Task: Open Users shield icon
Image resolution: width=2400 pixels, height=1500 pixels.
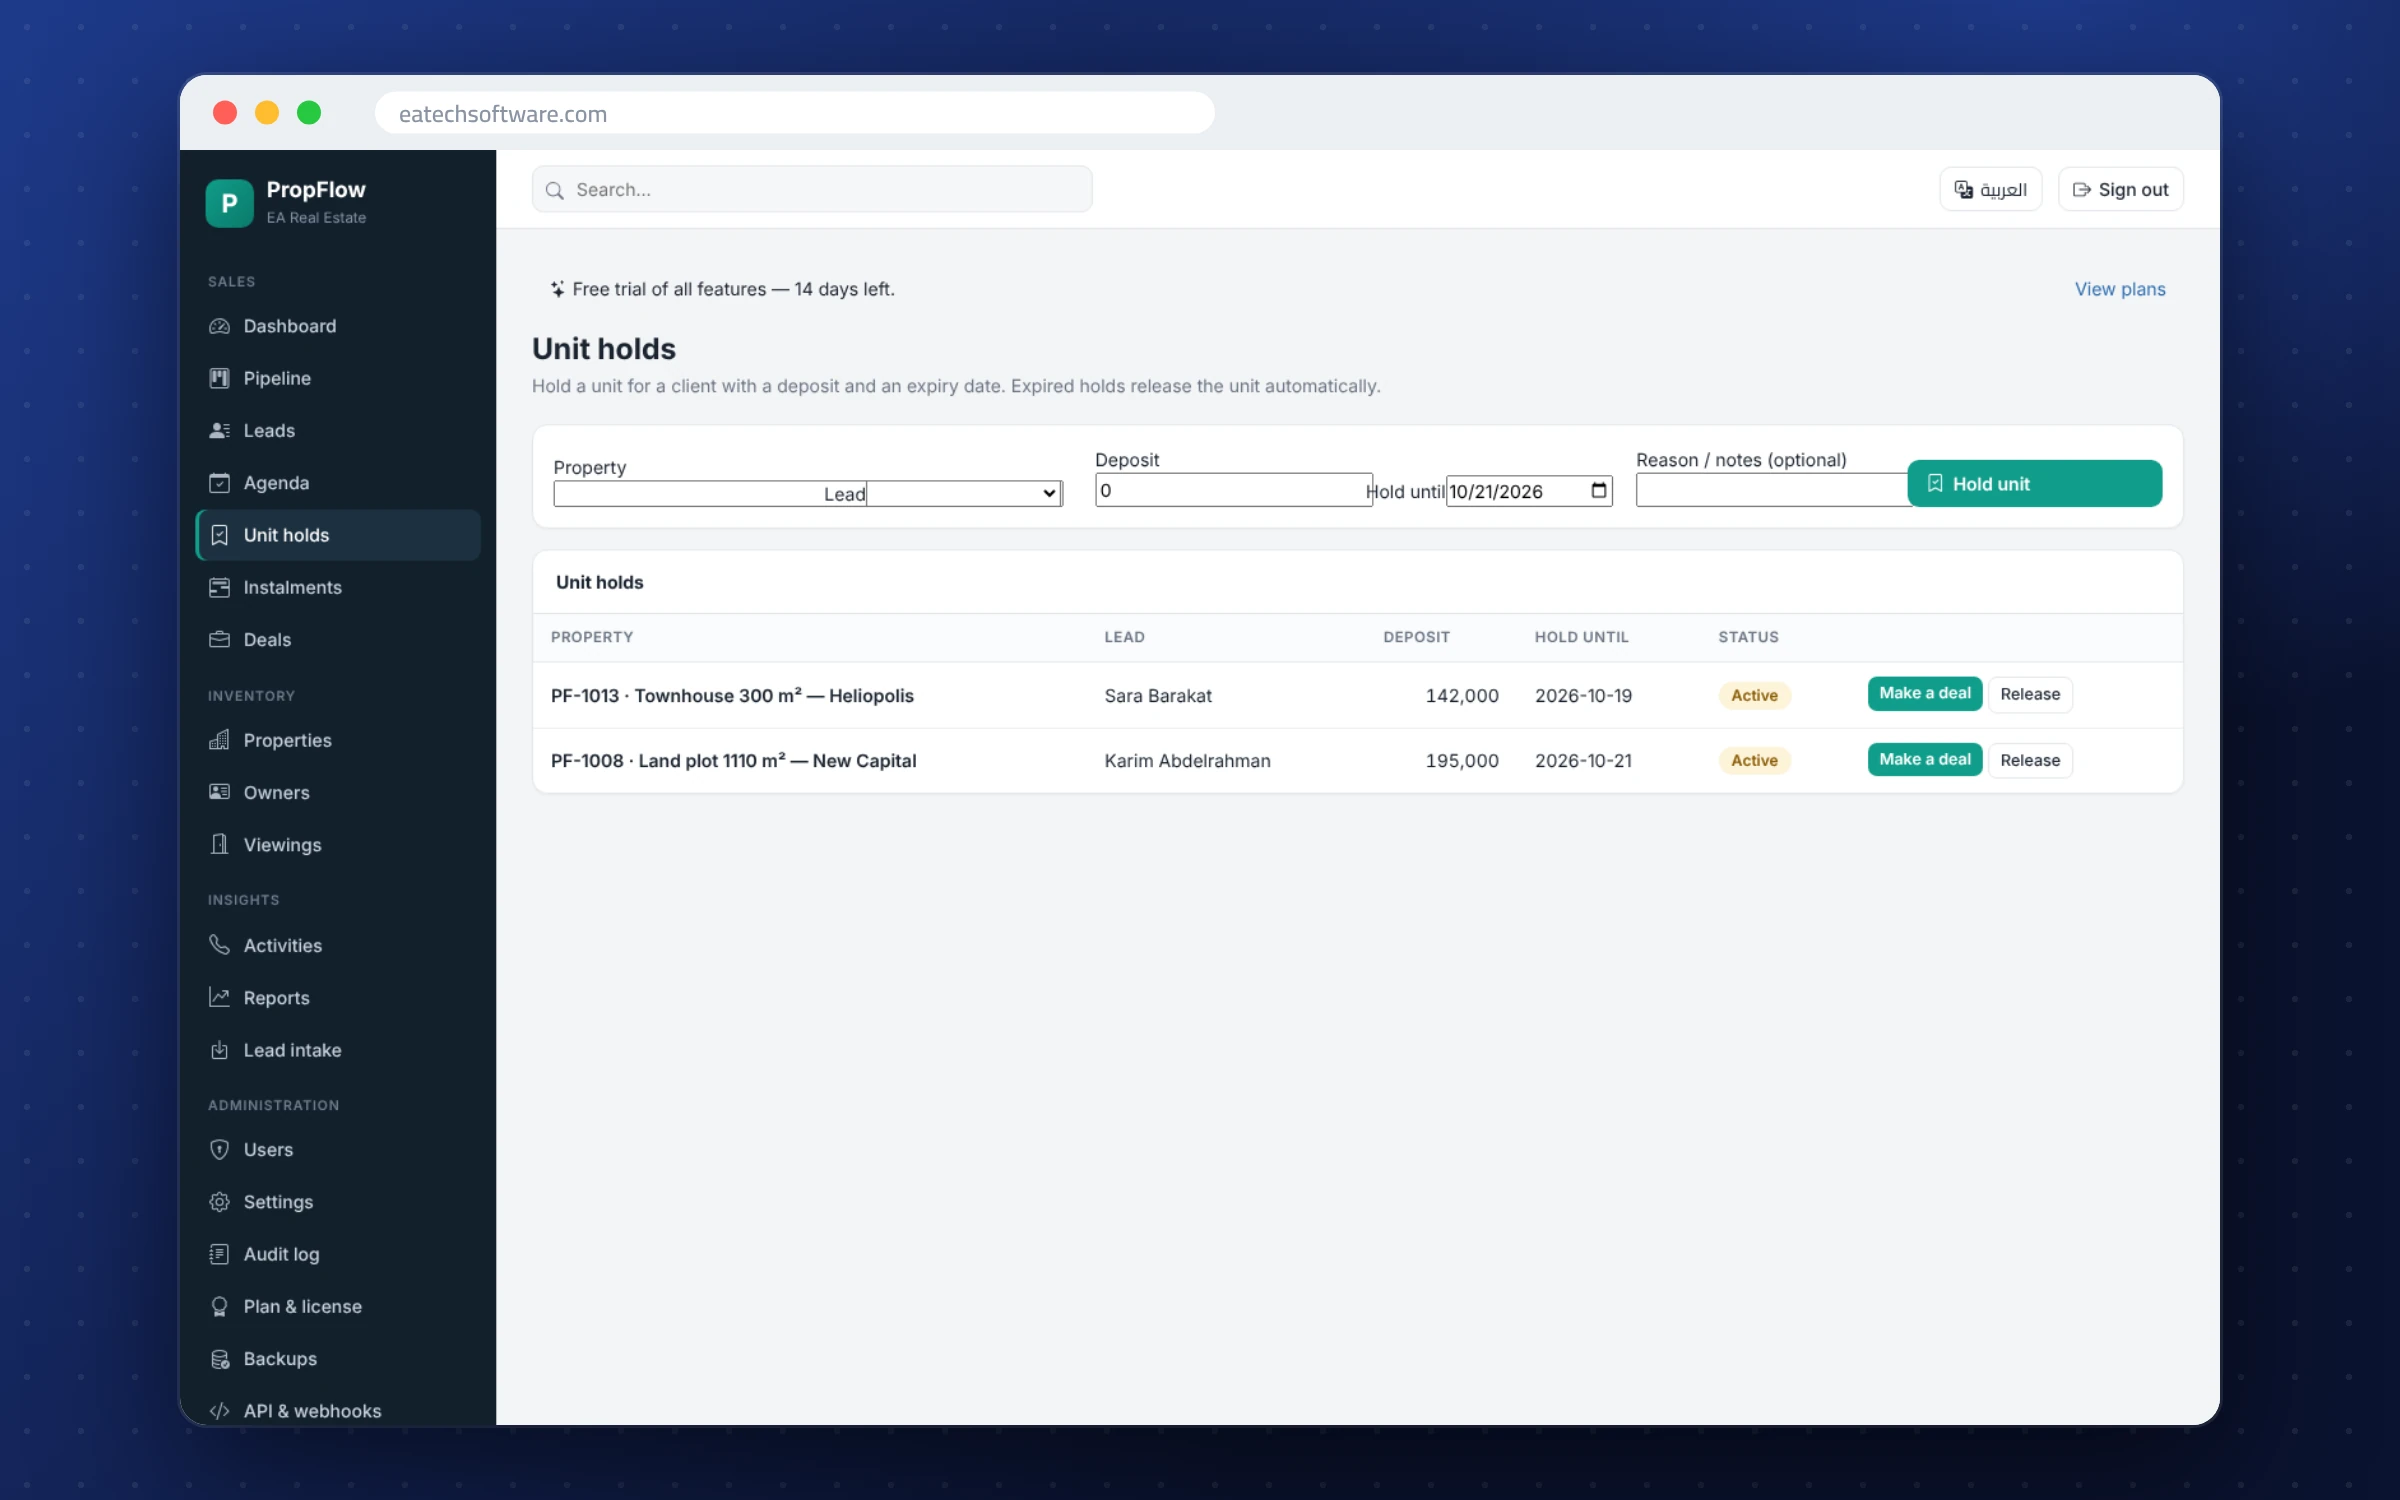Action: point(219,1149)
